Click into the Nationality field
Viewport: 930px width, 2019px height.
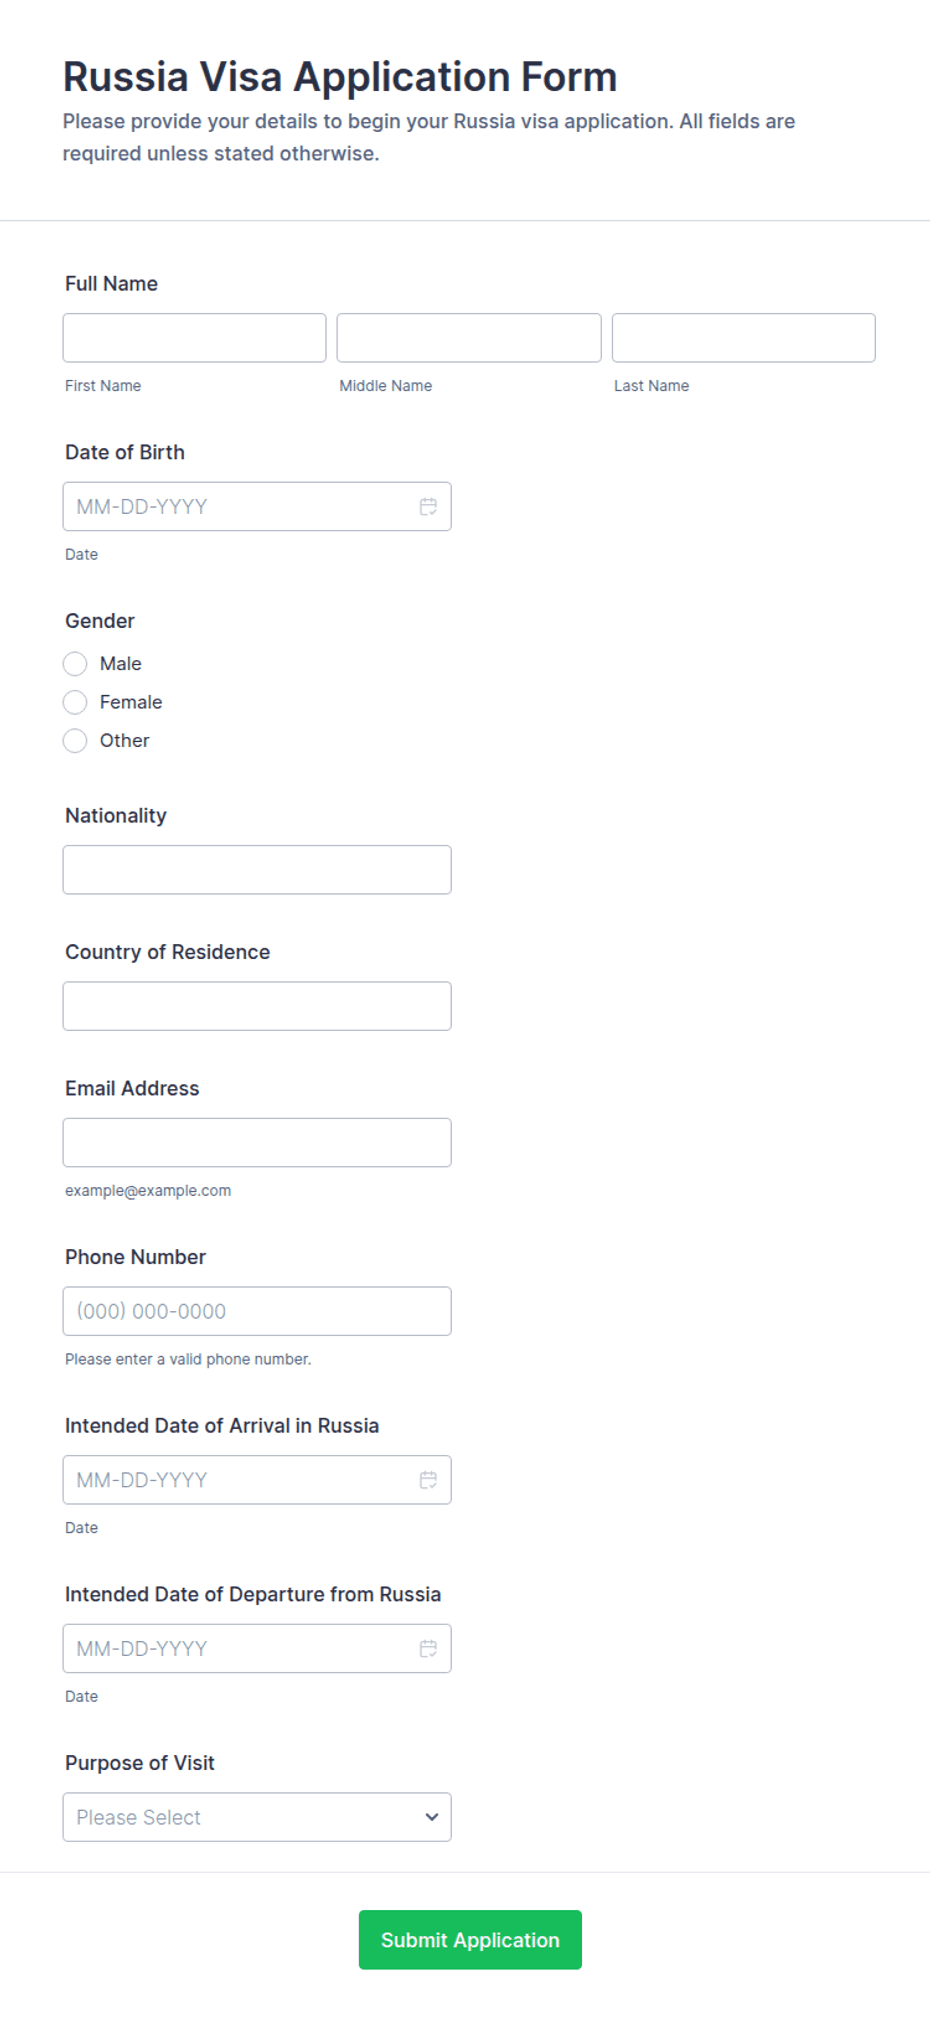pos(257,870)
